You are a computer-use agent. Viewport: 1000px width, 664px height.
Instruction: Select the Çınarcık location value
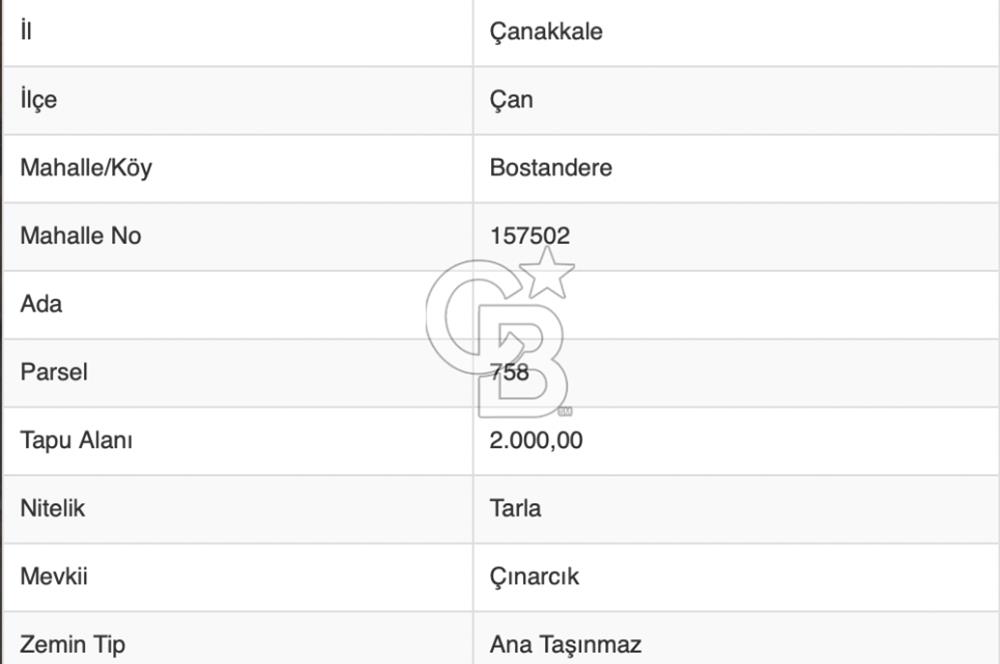coord(534,577)
